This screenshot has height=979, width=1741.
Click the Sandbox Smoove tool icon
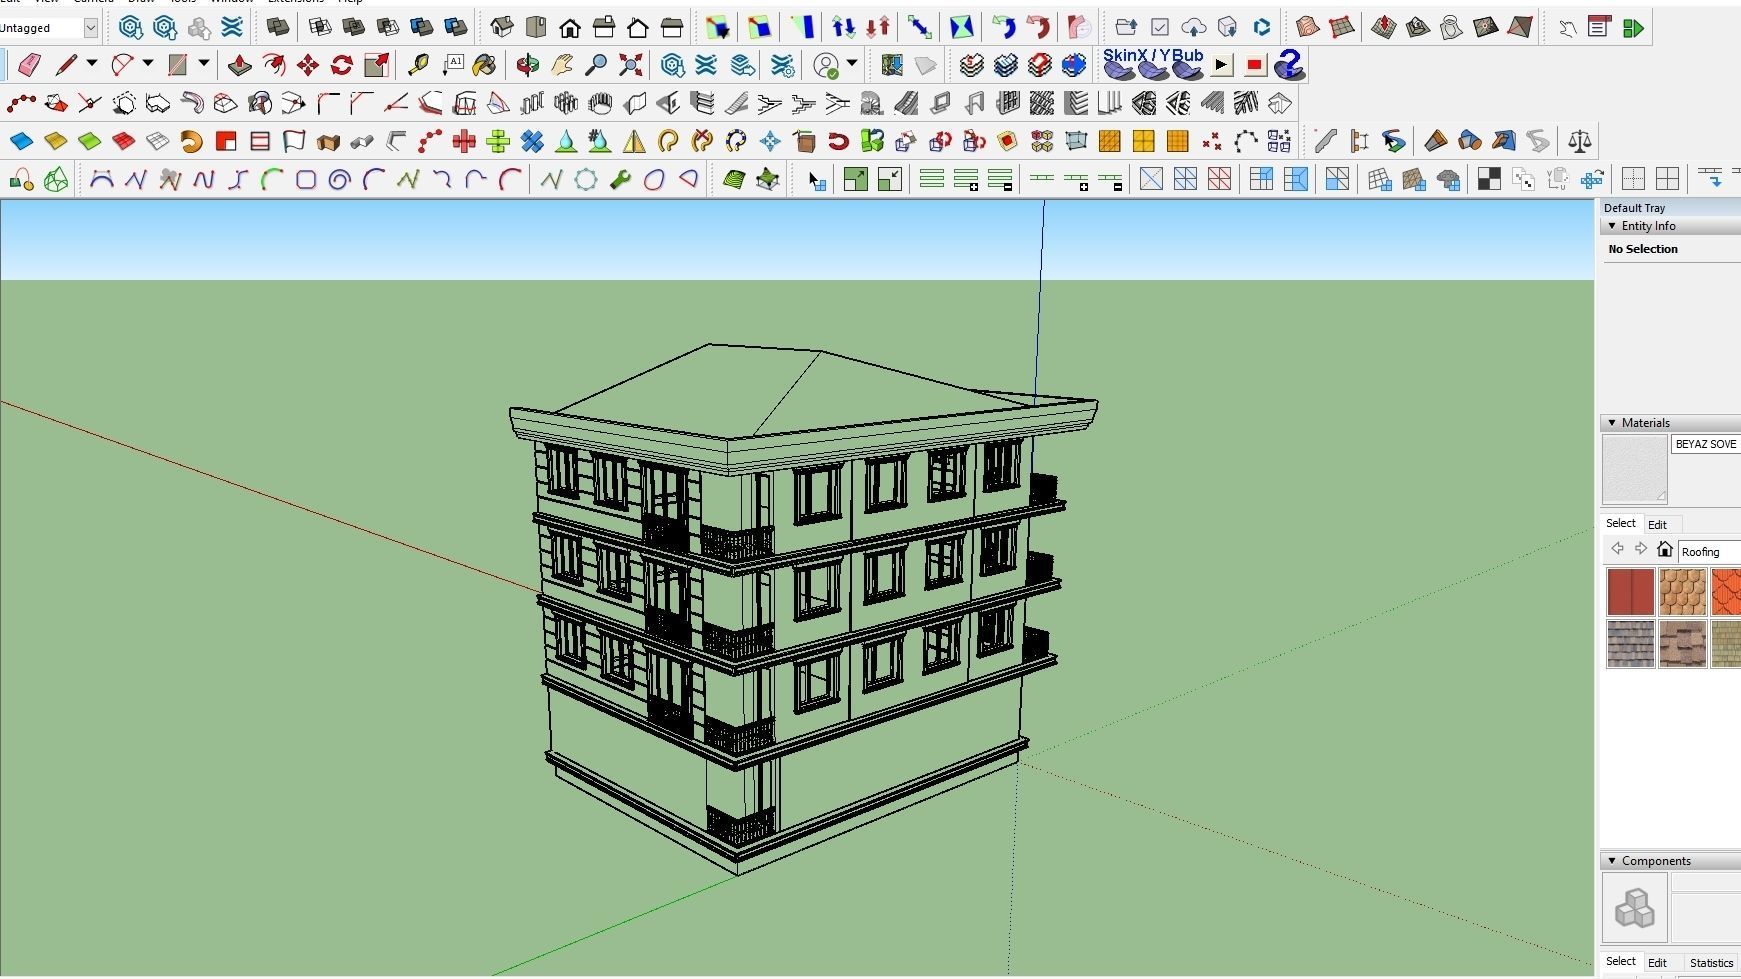(x=1383, y=28)
